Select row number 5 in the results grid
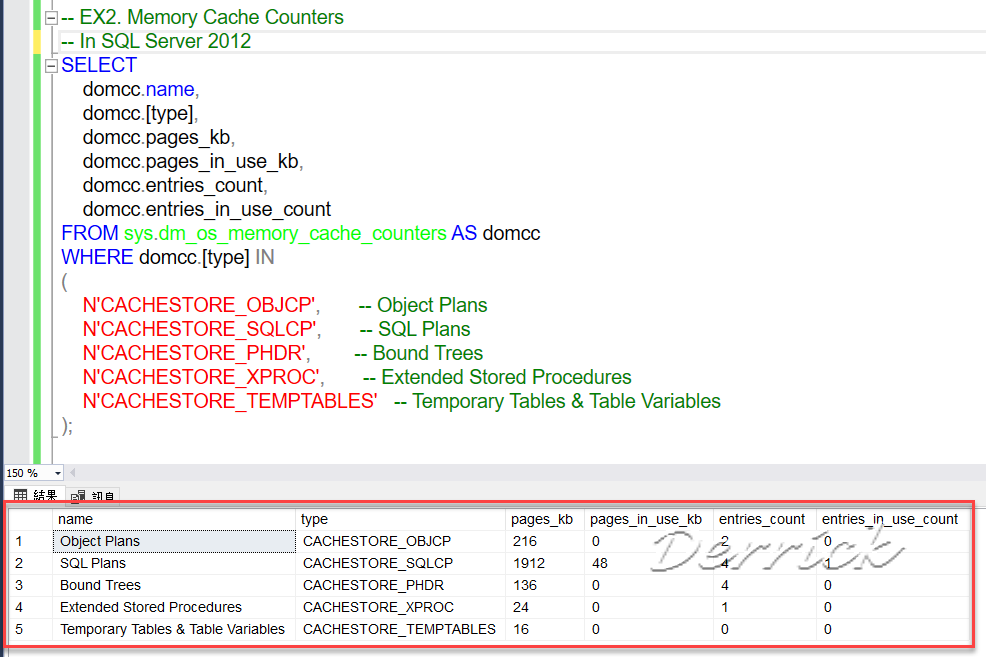Viewport: 986px width, 657px height. (18, 629)
